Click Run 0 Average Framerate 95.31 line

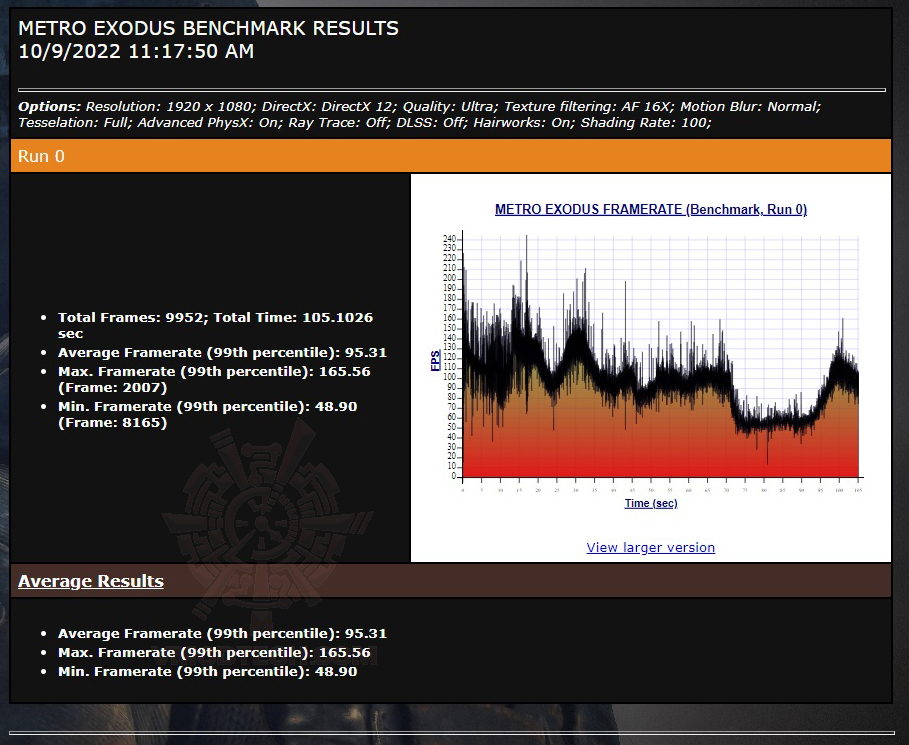click(222, 352)
